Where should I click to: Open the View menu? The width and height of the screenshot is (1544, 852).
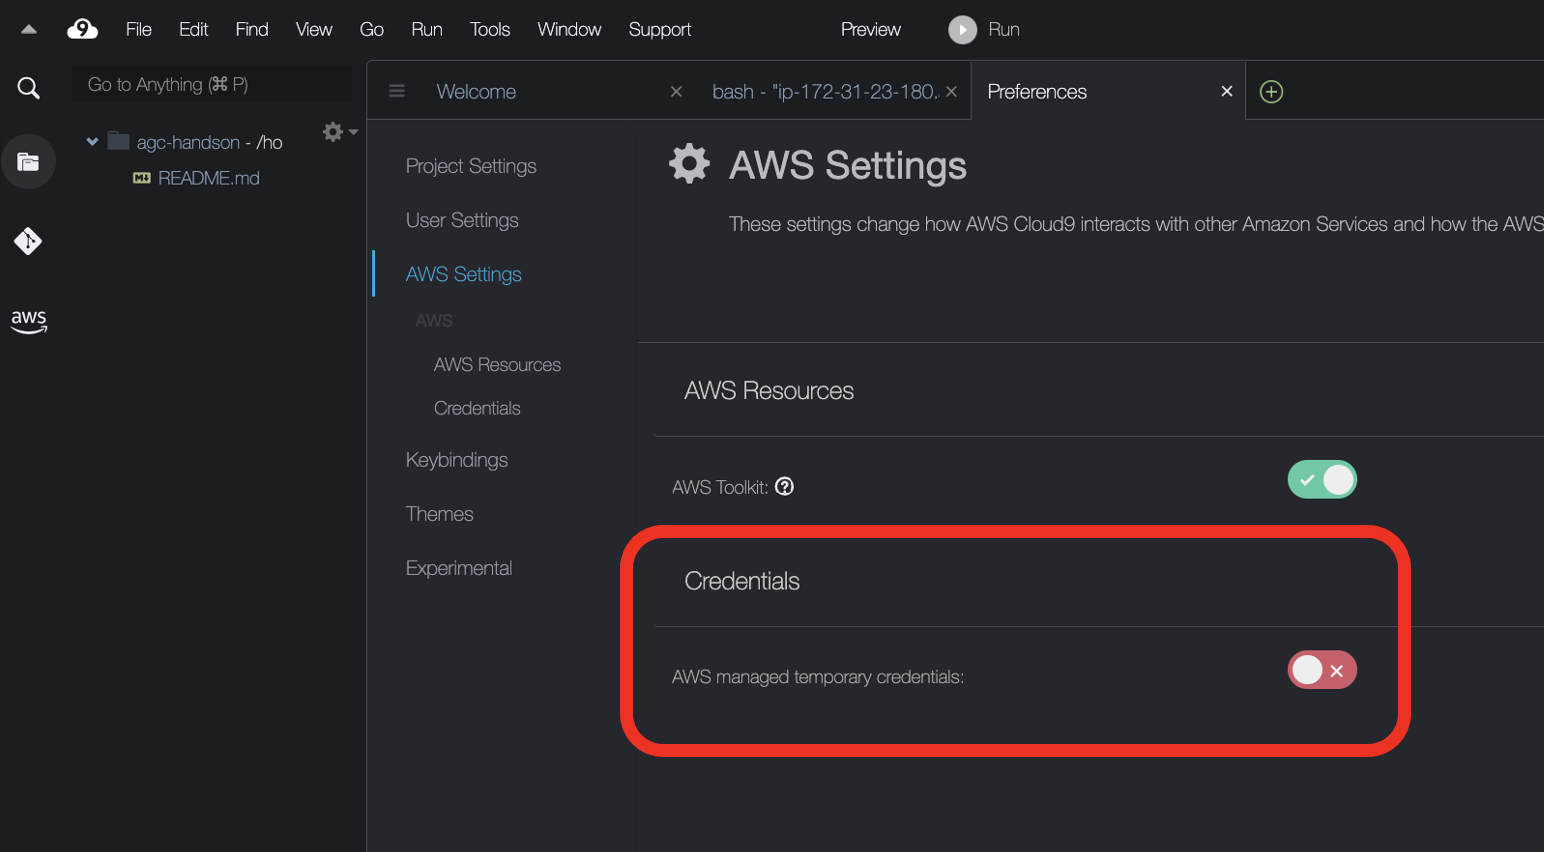coord(314,30)
